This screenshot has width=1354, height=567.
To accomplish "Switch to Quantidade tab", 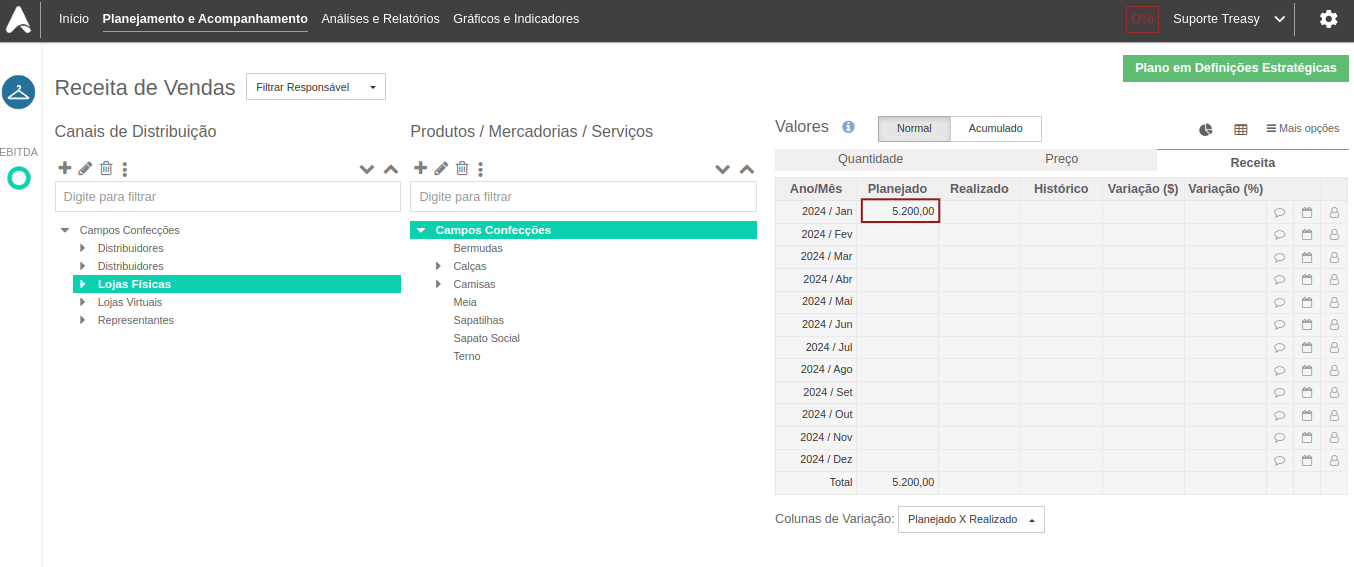I will click(x=870, y=159).
